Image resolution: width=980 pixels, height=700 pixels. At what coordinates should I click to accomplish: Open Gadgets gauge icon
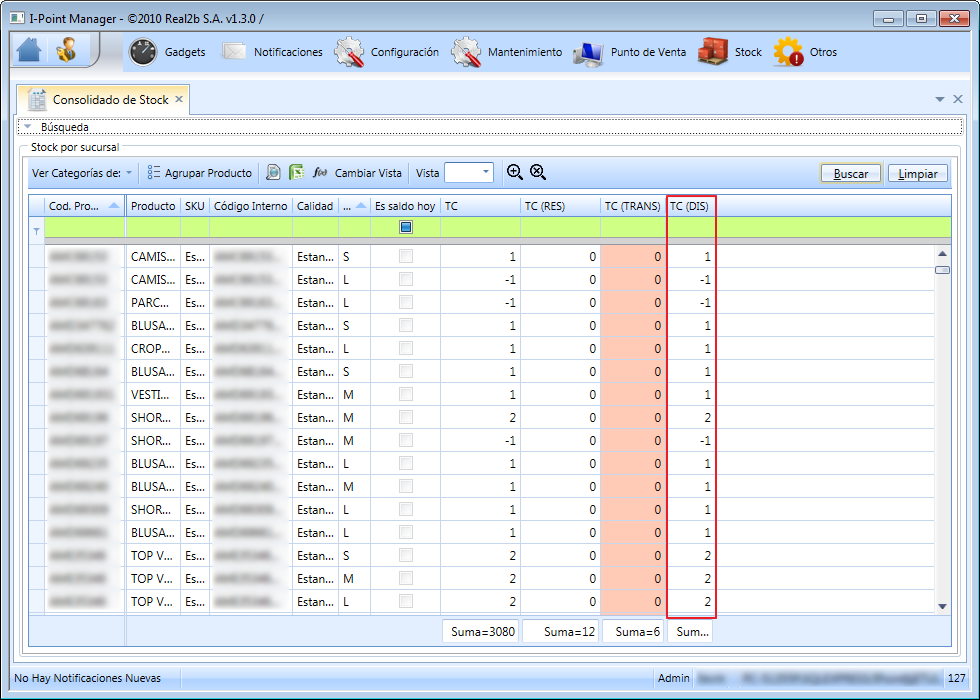point(142,52)
